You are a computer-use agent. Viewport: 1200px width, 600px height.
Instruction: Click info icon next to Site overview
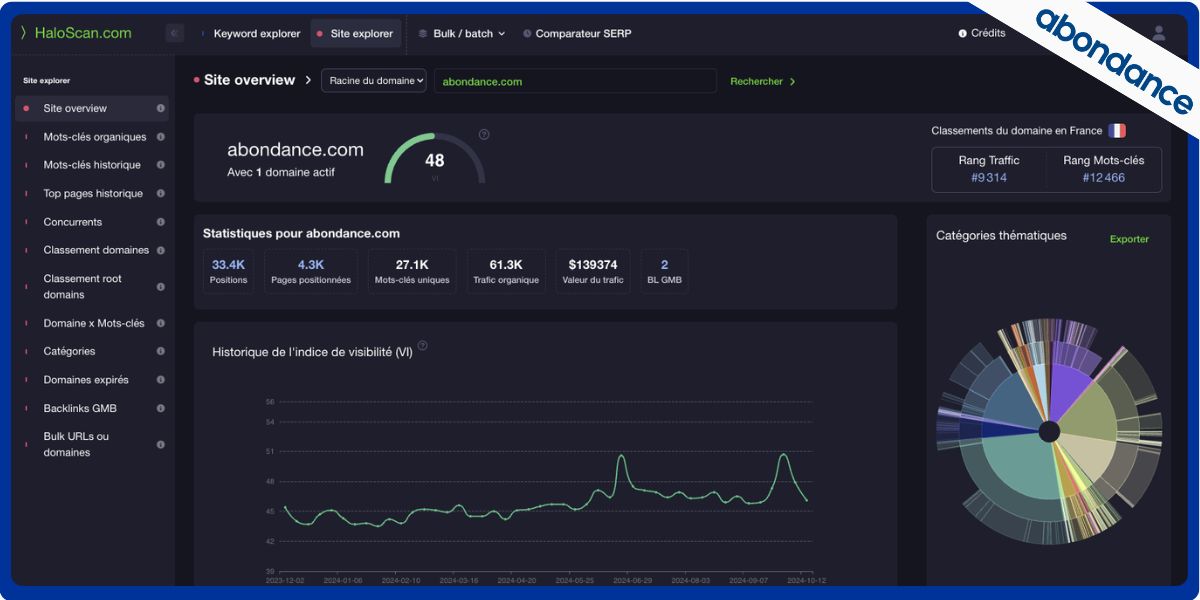coord(161,108)
